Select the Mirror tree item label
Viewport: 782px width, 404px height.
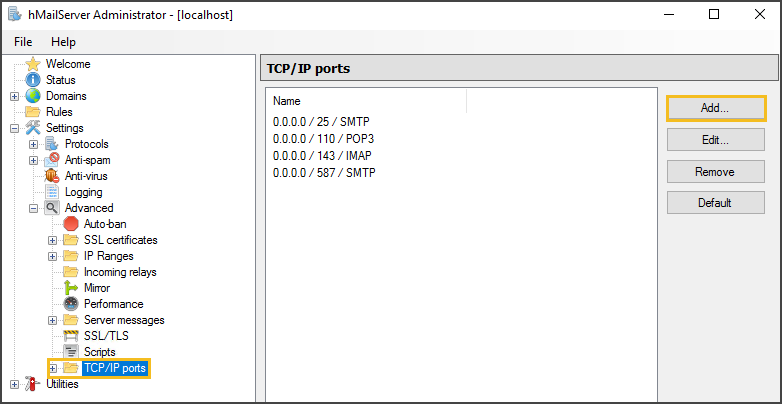pyautogui.click(x=97, y=288)
